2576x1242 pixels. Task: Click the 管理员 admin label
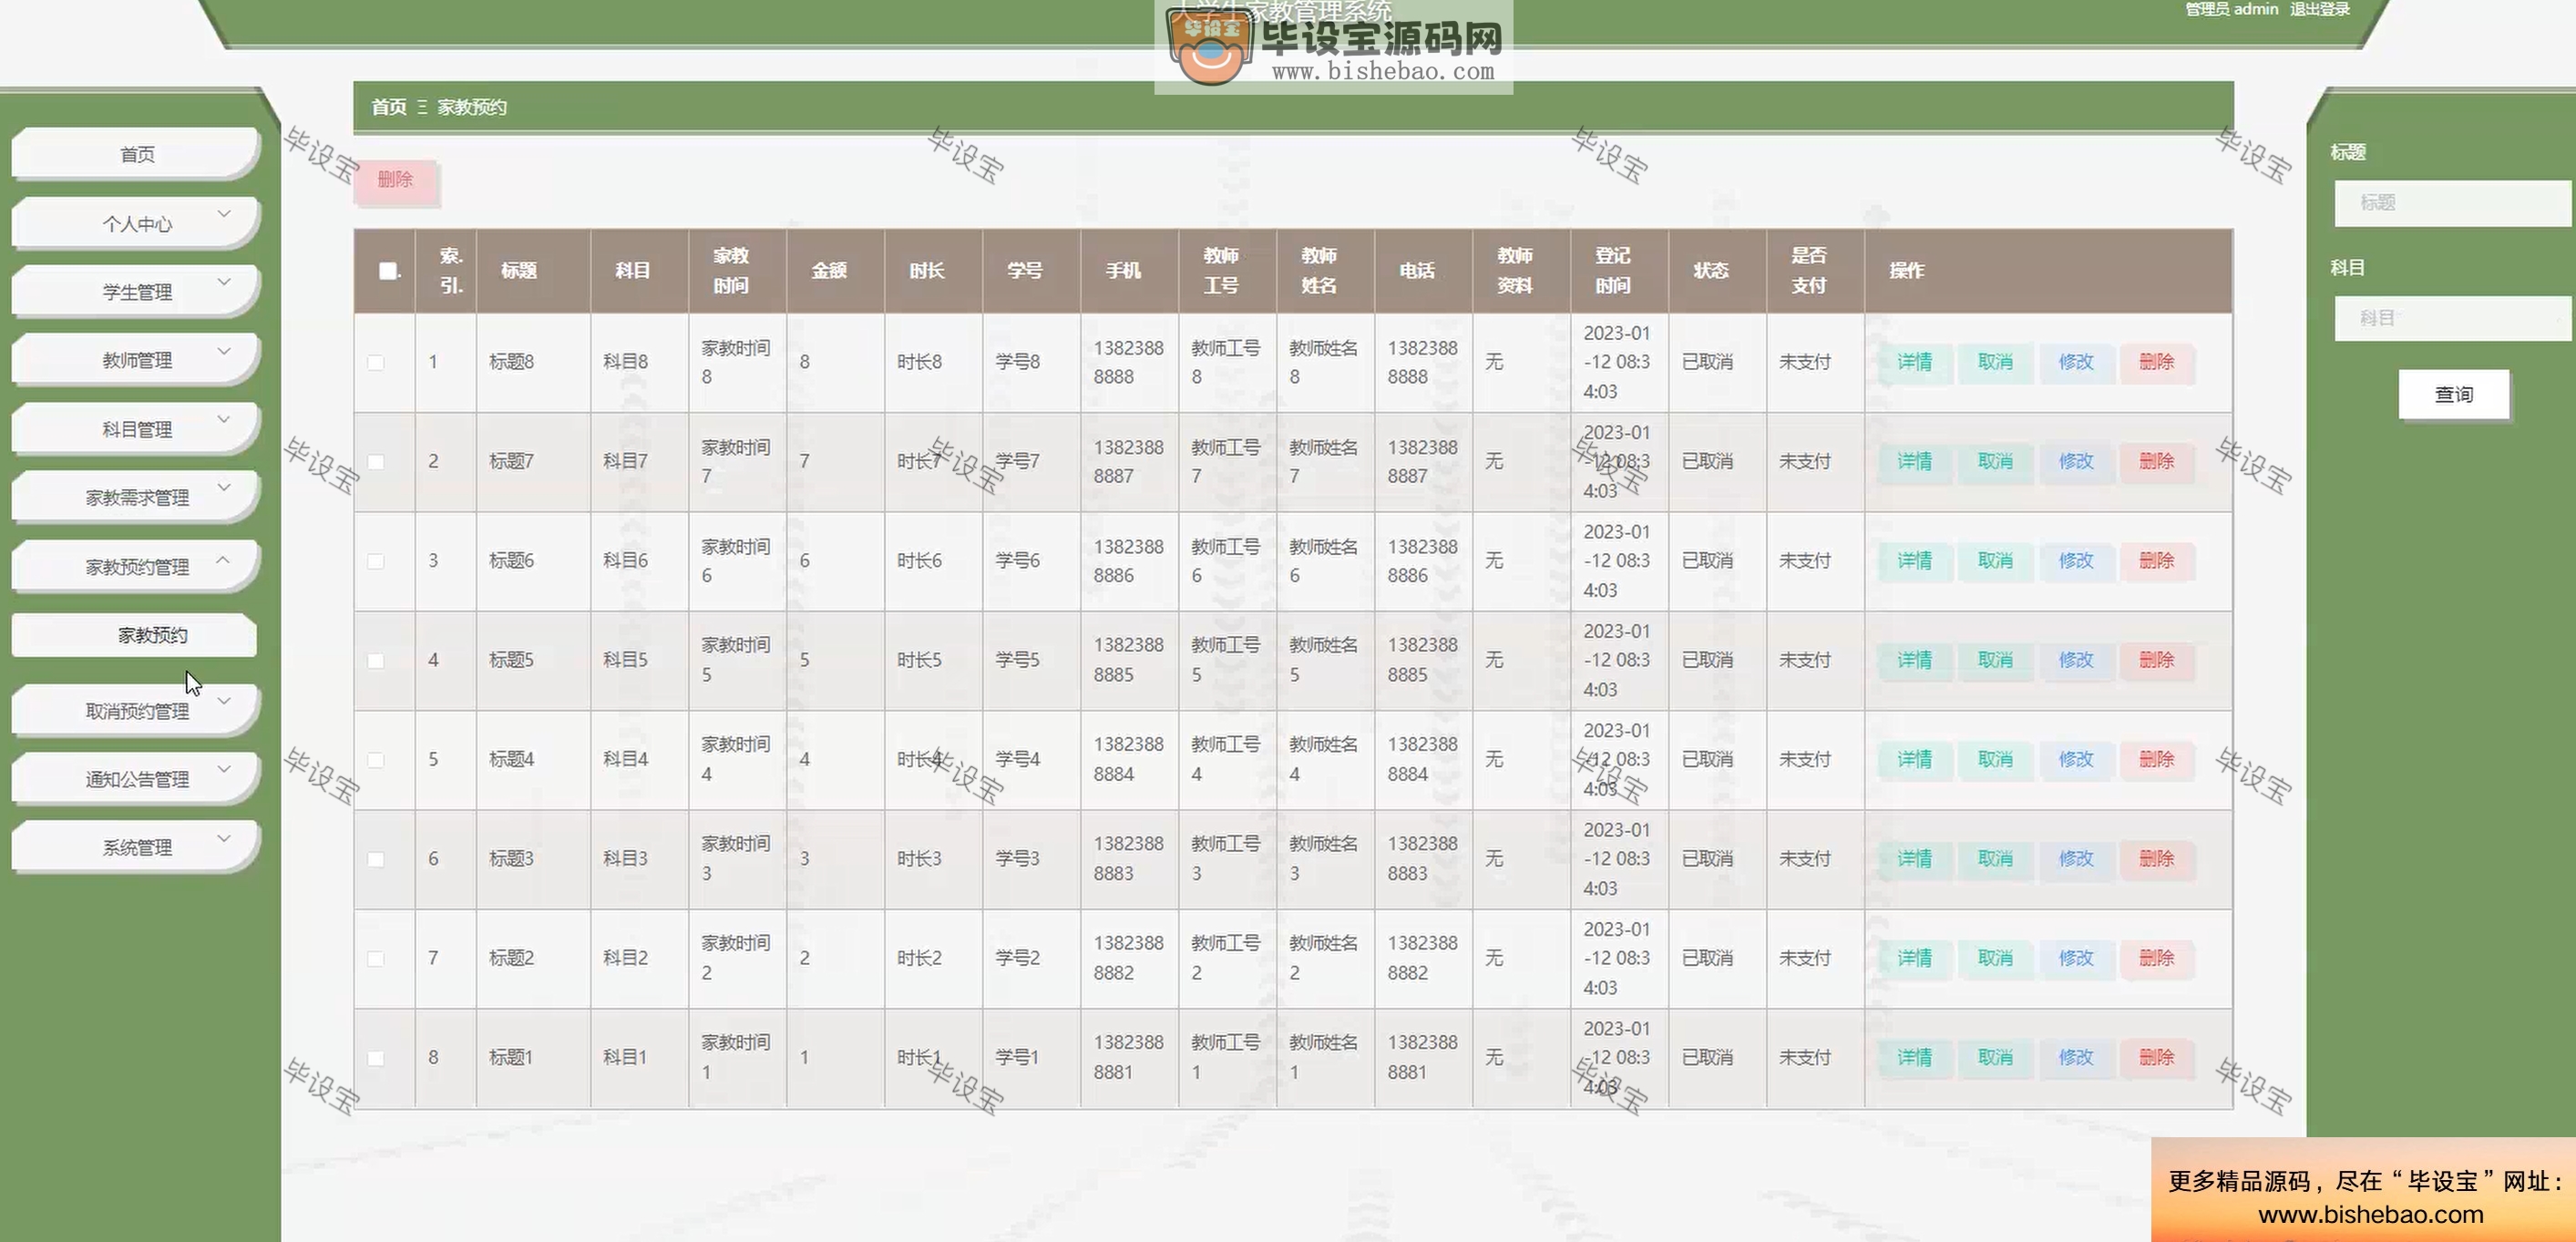tap(2231, 9)
